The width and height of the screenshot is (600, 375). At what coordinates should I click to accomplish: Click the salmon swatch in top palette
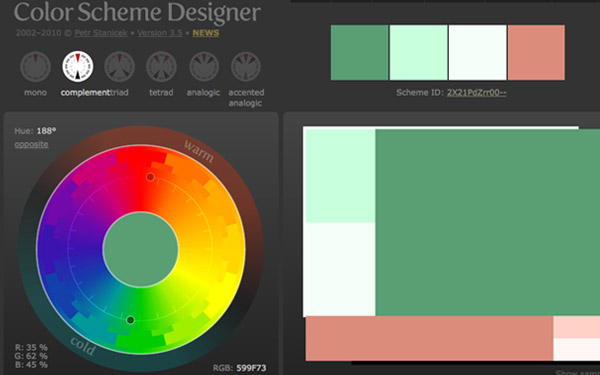pyautogui.click(x=536, y=52)
